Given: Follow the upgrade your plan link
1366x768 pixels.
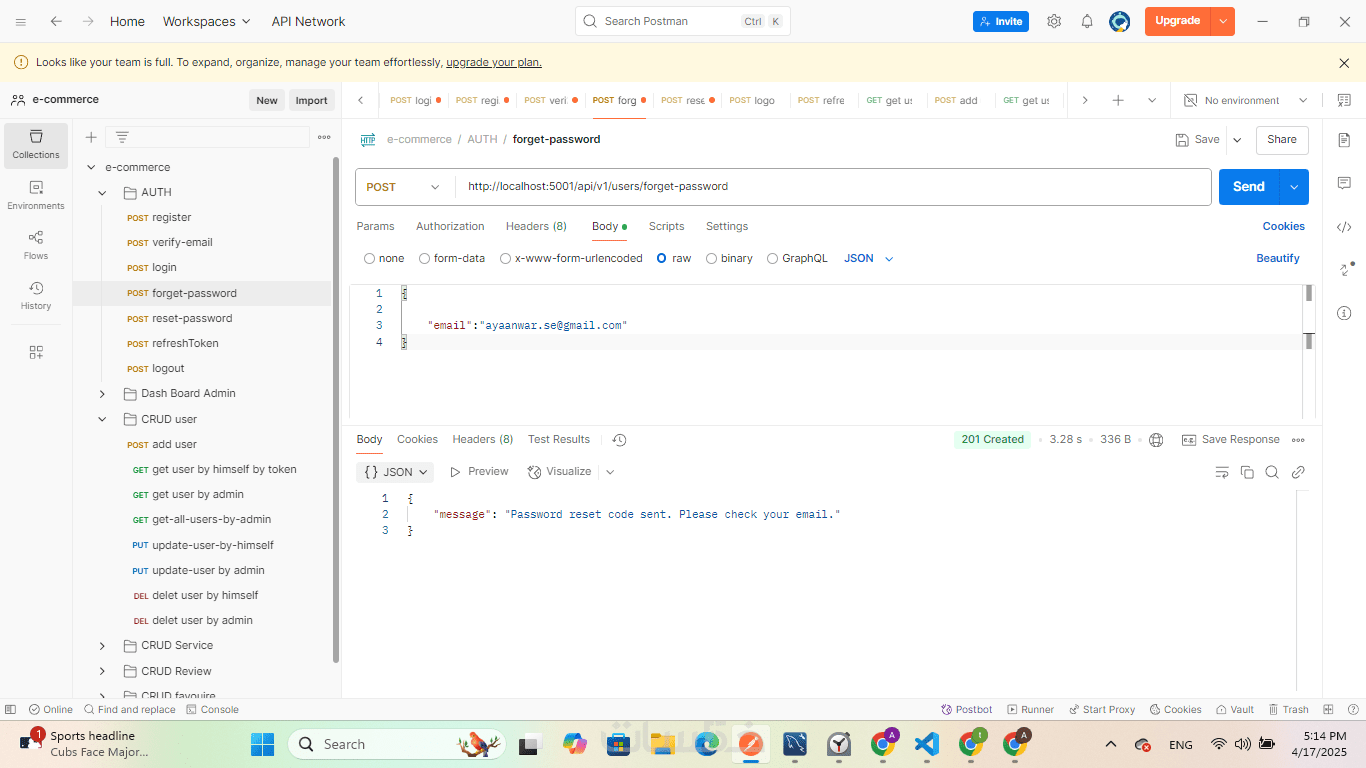Looking at the screenshot, I should click(x=494, y=62).
